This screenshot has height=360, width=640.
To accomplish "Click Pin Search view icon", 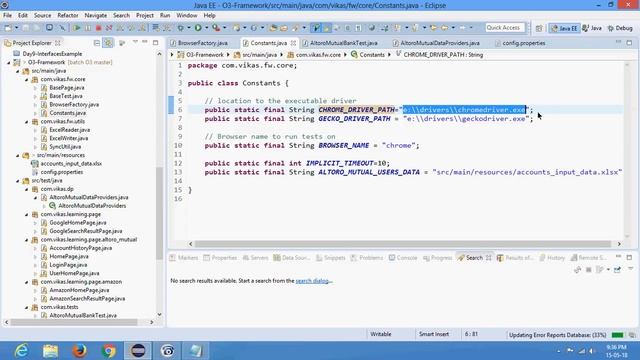I will point(617,270).
